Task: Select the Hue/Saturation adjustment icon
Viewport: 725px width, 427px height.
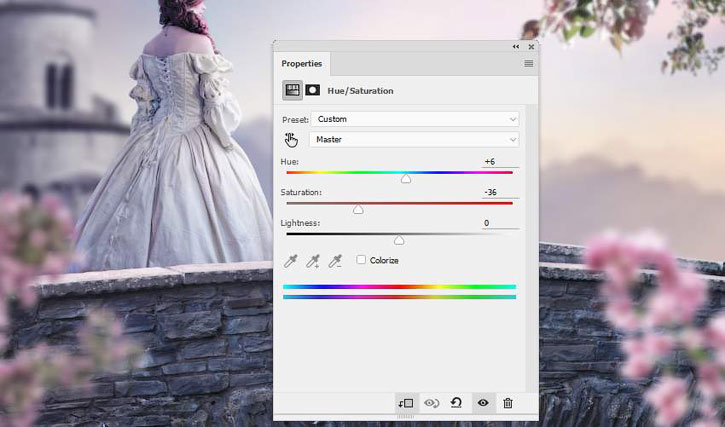Action: 292,90
